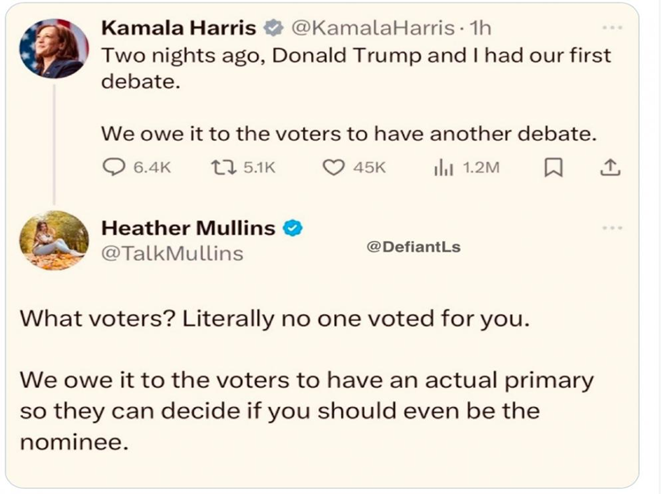Image resolution: width=661 pixels, height=494 pixels.
Task: Visit the @KamalaHarris handle link
Action: coord(361,29)
